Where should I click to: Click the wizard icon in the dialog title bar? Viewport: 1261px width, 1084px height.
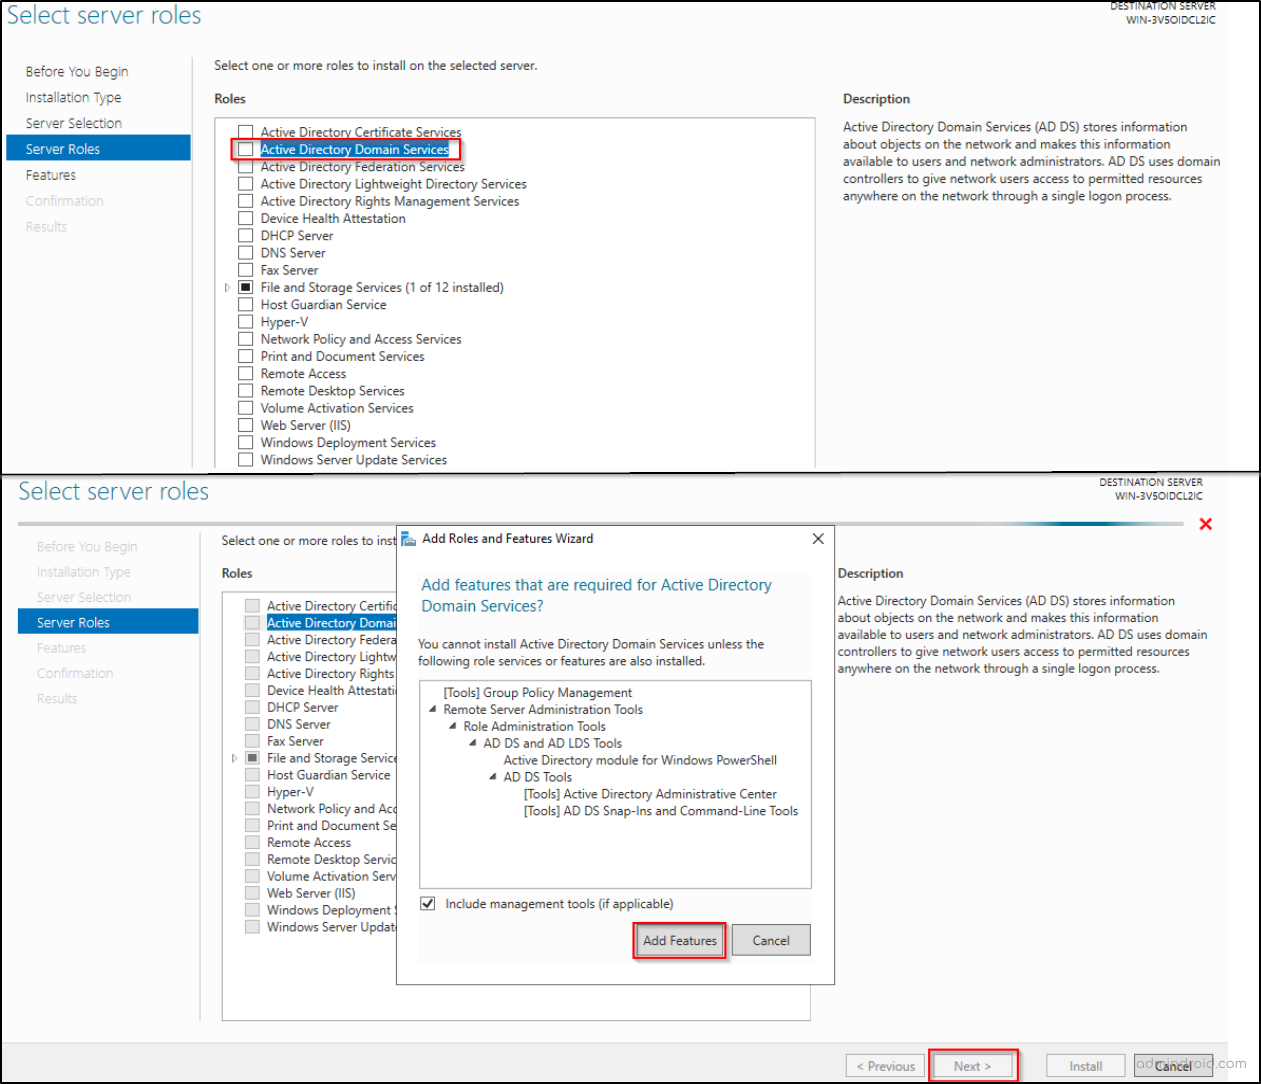pos(407,539)
